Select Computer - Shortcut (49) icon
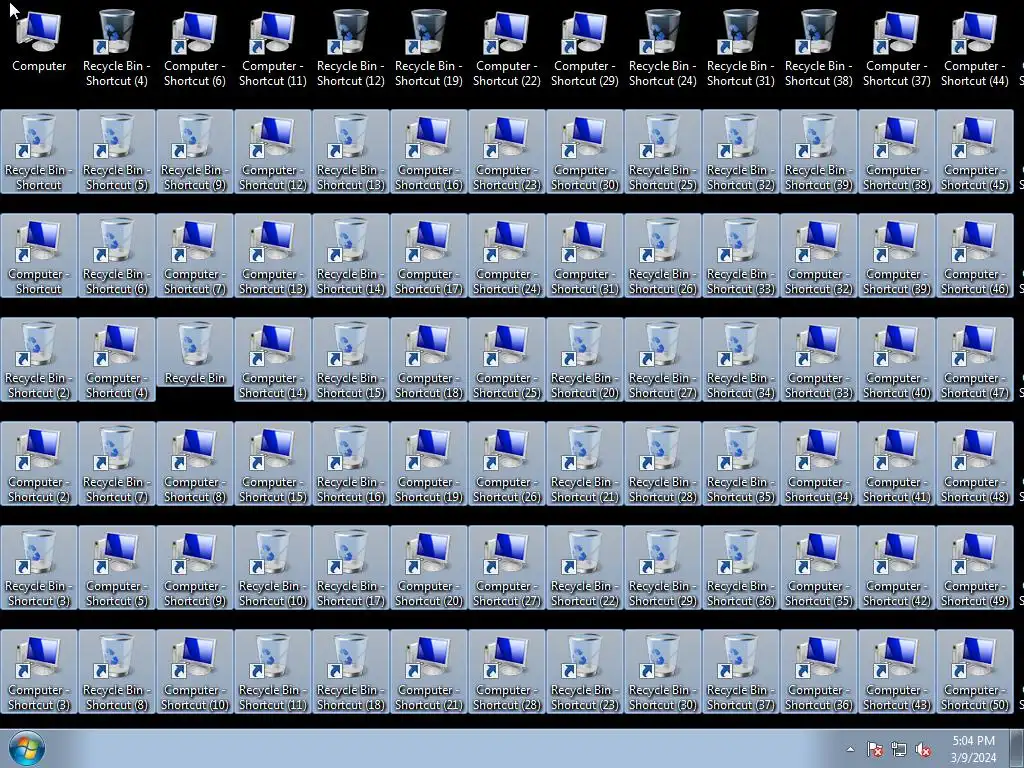Screen dimensions: 1024x768 pyautogui.click(x=975, y=568)
